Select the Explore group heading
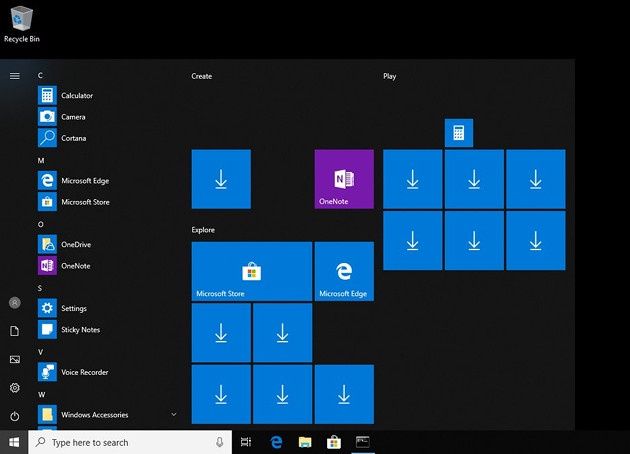 coord(203,230)
